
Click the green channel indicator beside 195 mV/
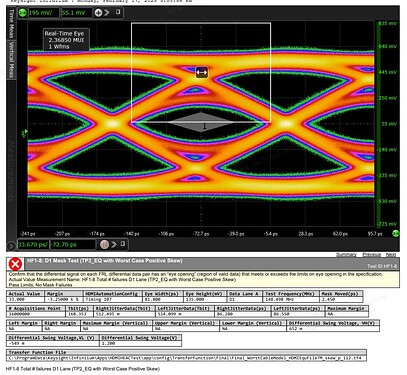click(x=22, y=13)
